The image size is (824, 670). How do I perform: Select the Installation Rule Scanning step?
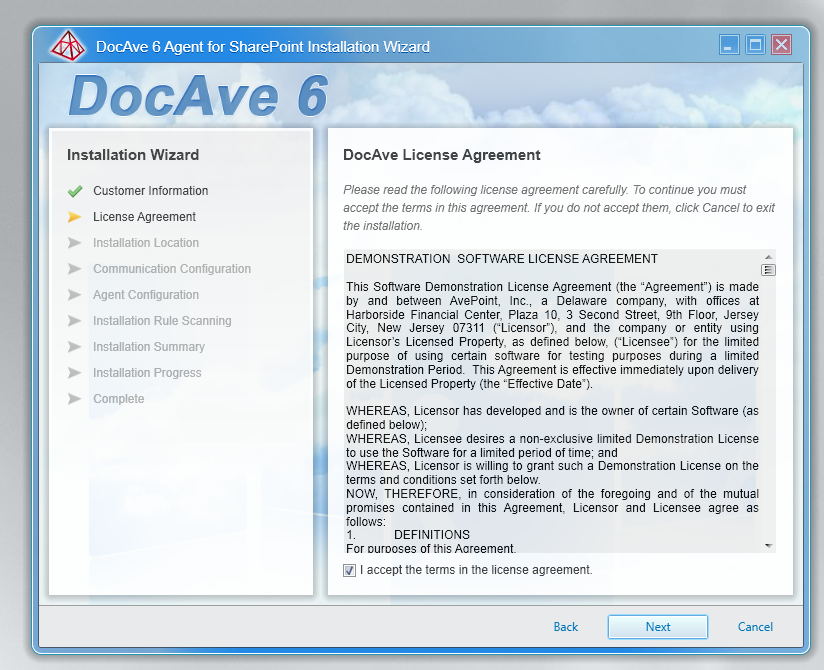[x=162, y=320]
